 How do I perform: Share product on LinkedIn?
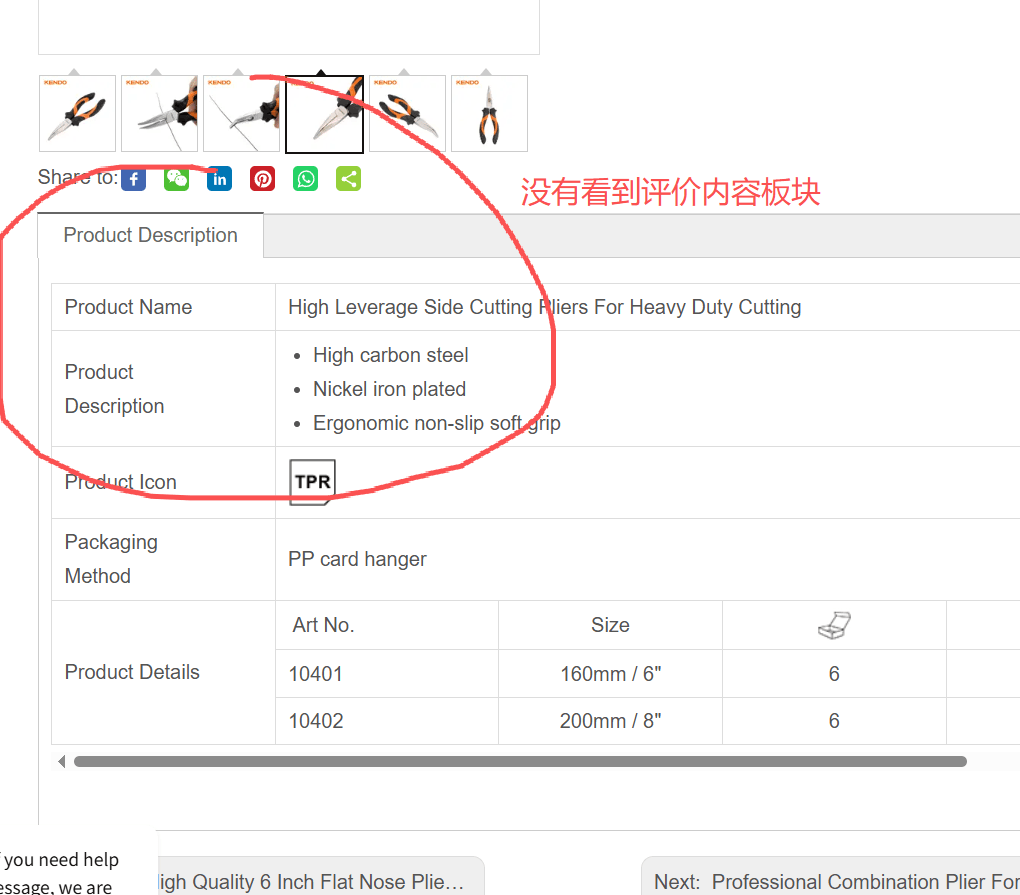point(219,179)
